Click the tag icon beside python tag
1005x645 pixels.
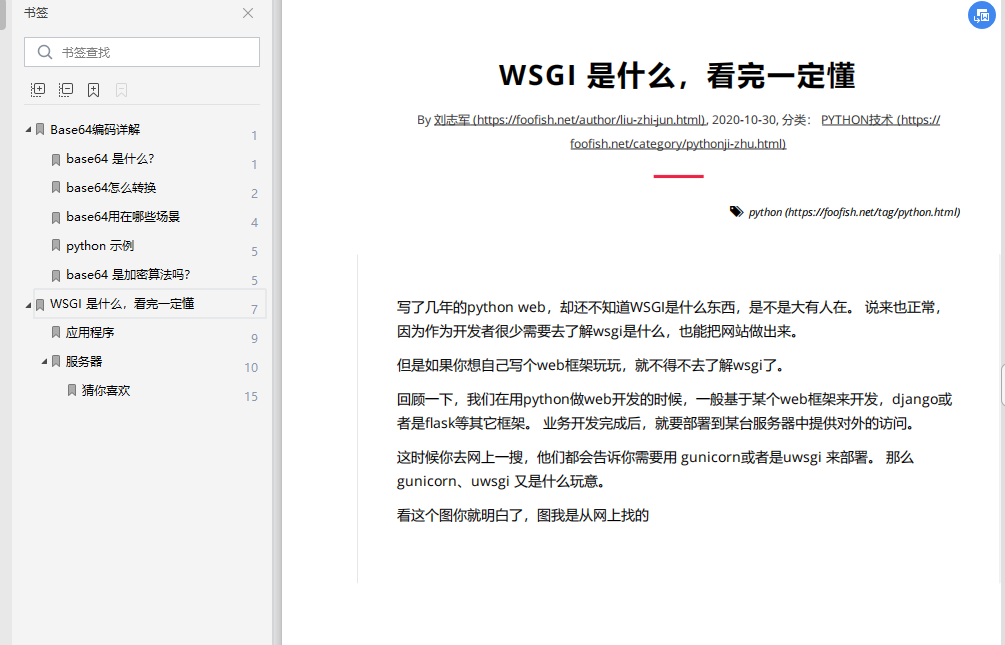point(737,212)
